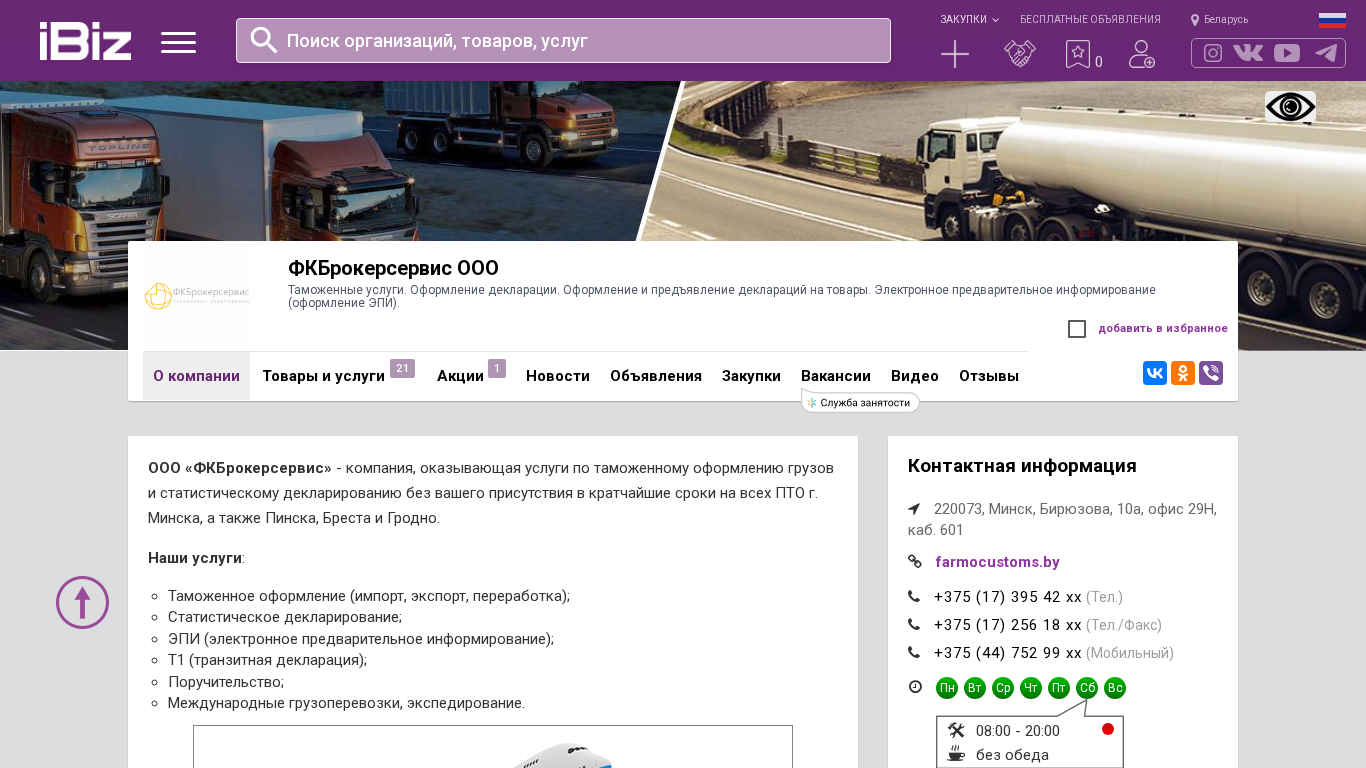Select the Пт day circle

tap(1059, 688)
